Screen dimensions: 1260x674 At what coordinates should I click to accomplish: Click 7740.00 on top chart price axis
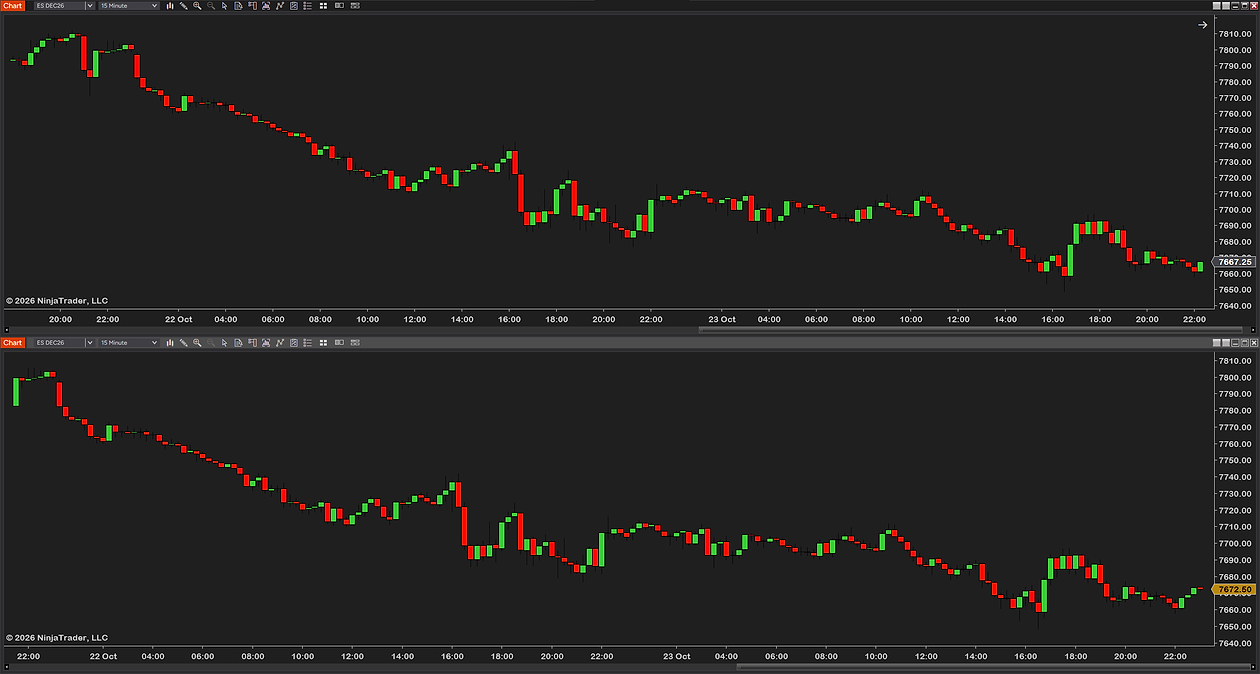click(1235, 146)
